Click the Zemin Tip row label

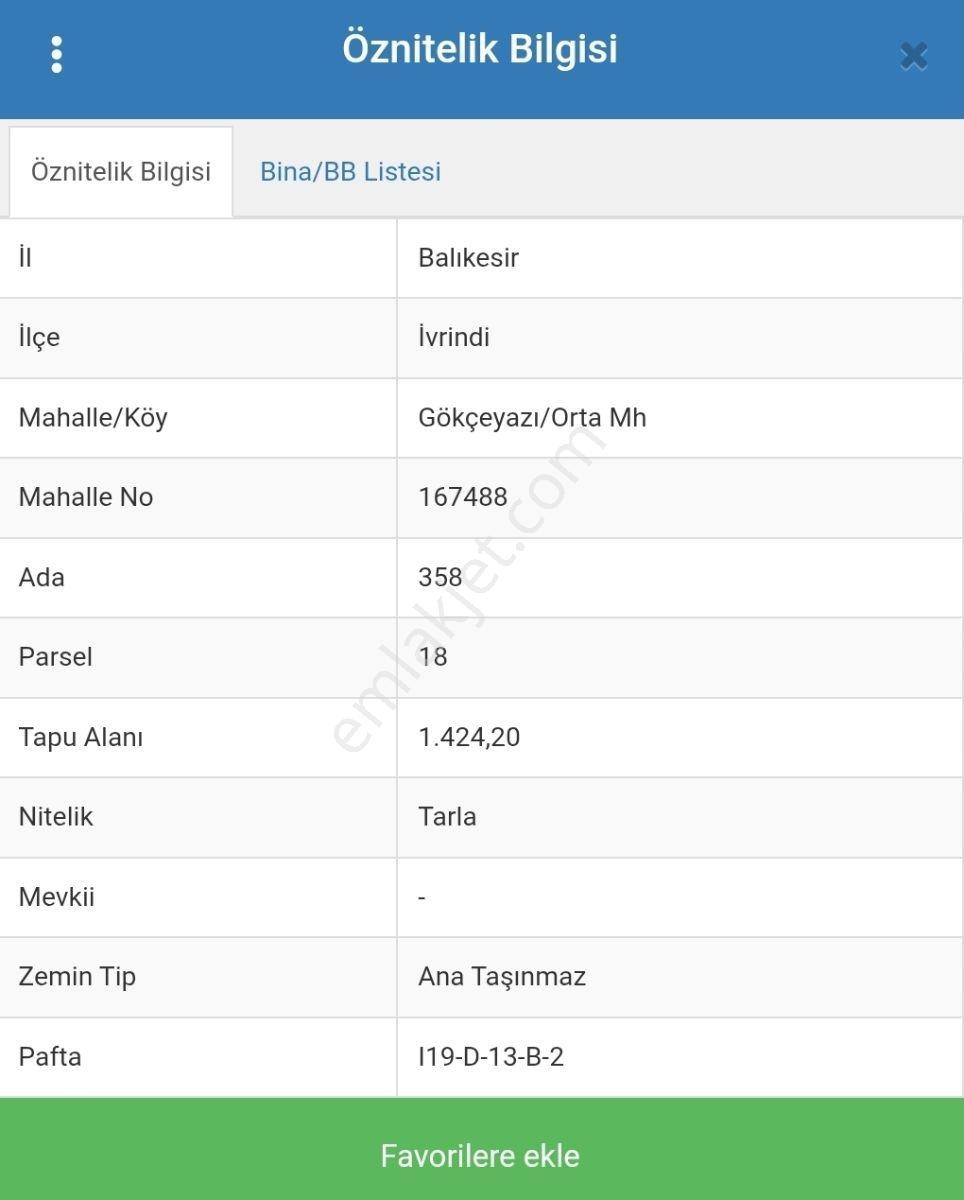point(77,977)
